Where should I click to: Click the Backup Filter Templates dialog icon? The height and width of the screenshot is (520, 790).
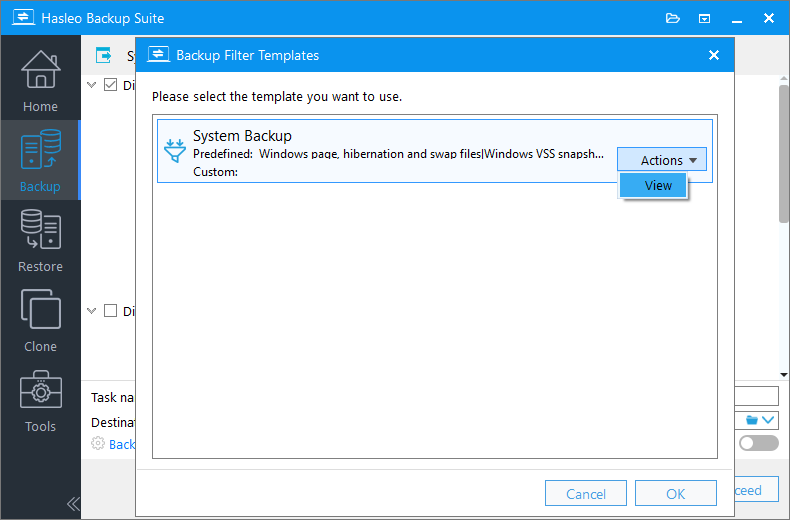coord(158,54)
